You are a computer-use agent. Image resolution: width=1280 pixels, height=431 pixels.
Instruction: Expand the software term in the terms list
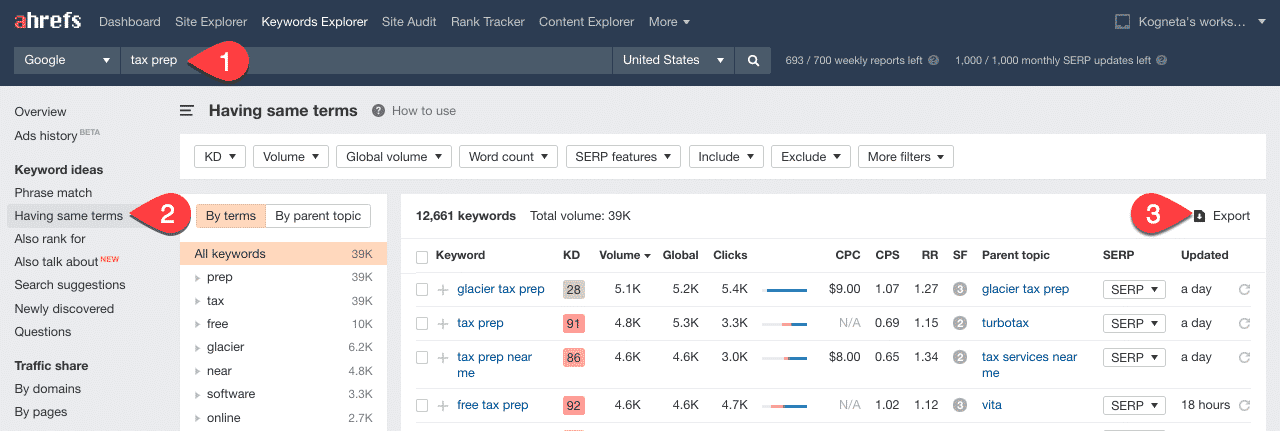coord(197,394)
